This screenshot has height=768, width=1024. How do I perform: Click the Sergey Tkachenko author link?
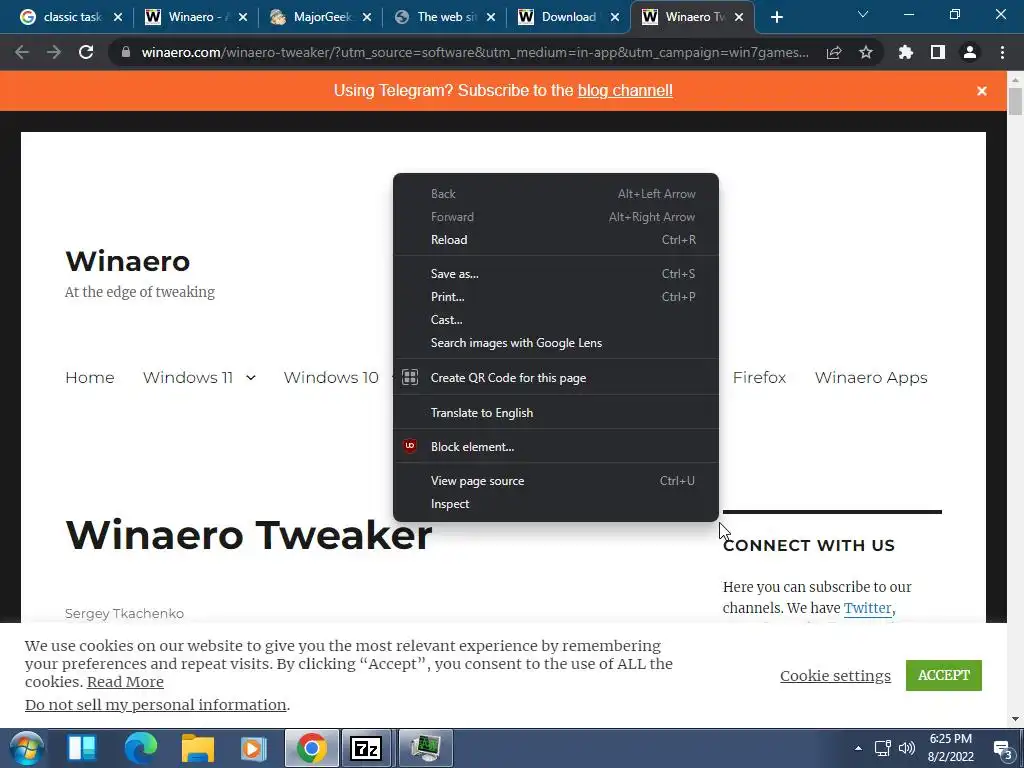124,613
